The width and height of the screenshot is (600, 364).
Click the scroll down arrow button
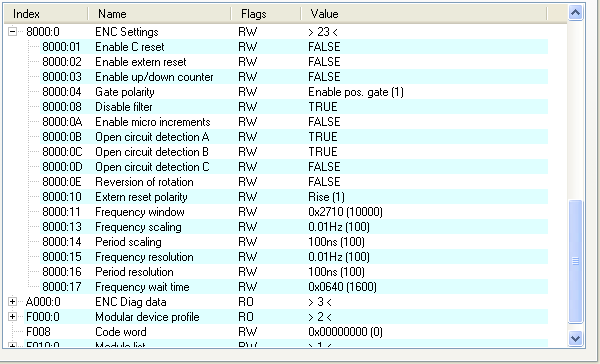(576, 338)
